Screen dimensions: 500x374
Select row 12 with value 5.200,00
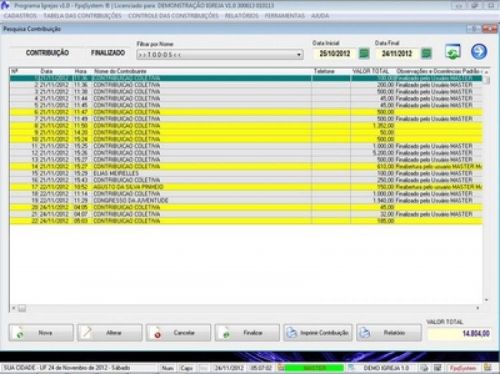pyautogui.click(x=246, y=153)
